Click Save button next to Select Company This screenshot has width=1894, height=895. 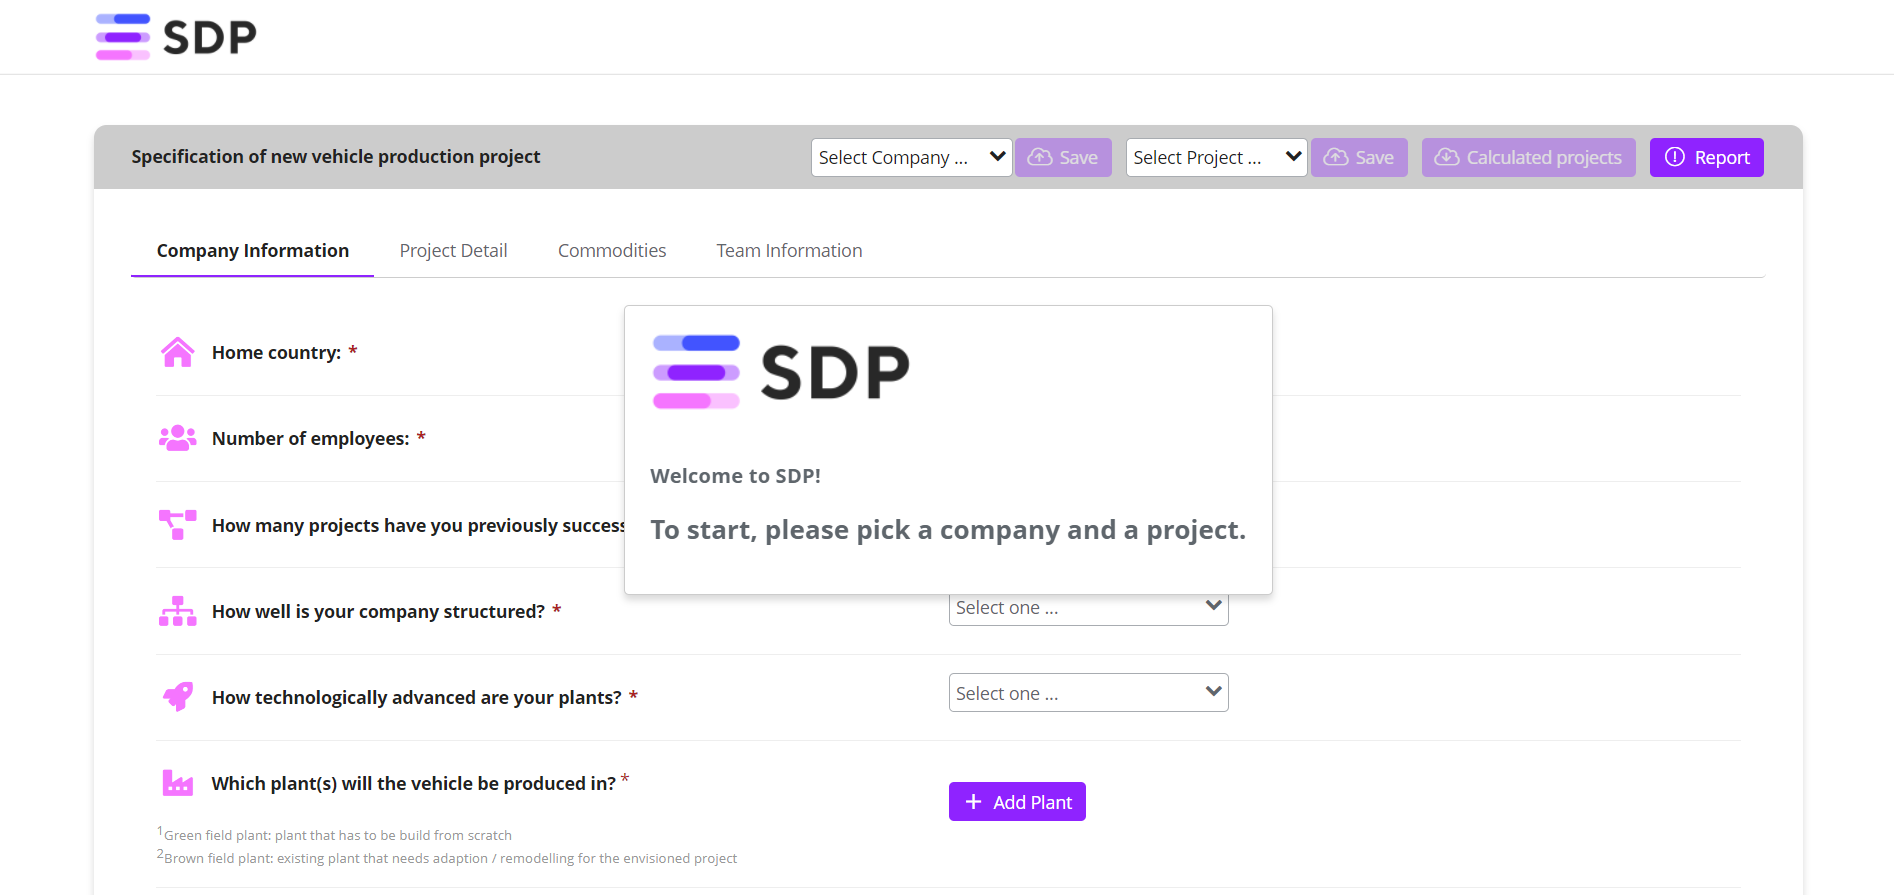pos(1063,157)
